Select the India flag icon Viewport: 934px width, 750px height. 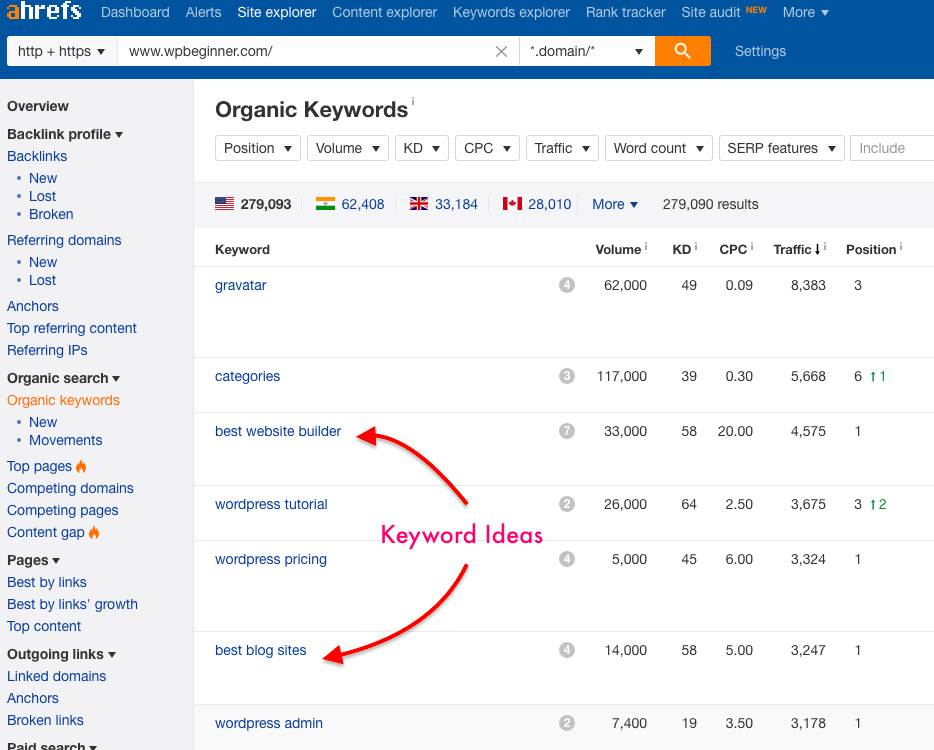(325, 204)
